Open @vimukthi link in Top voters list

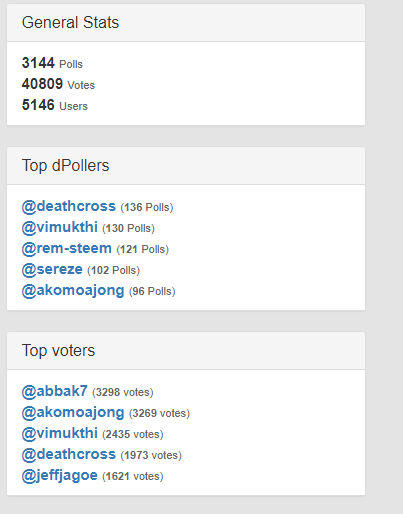click(60, 433)
